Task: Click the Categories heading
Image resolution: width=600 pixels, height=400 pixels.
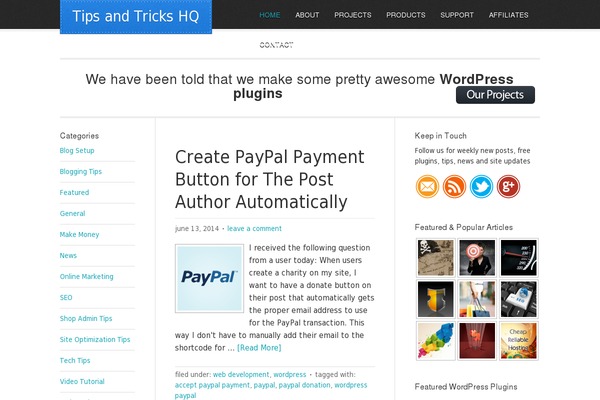Action: [79, 136]
